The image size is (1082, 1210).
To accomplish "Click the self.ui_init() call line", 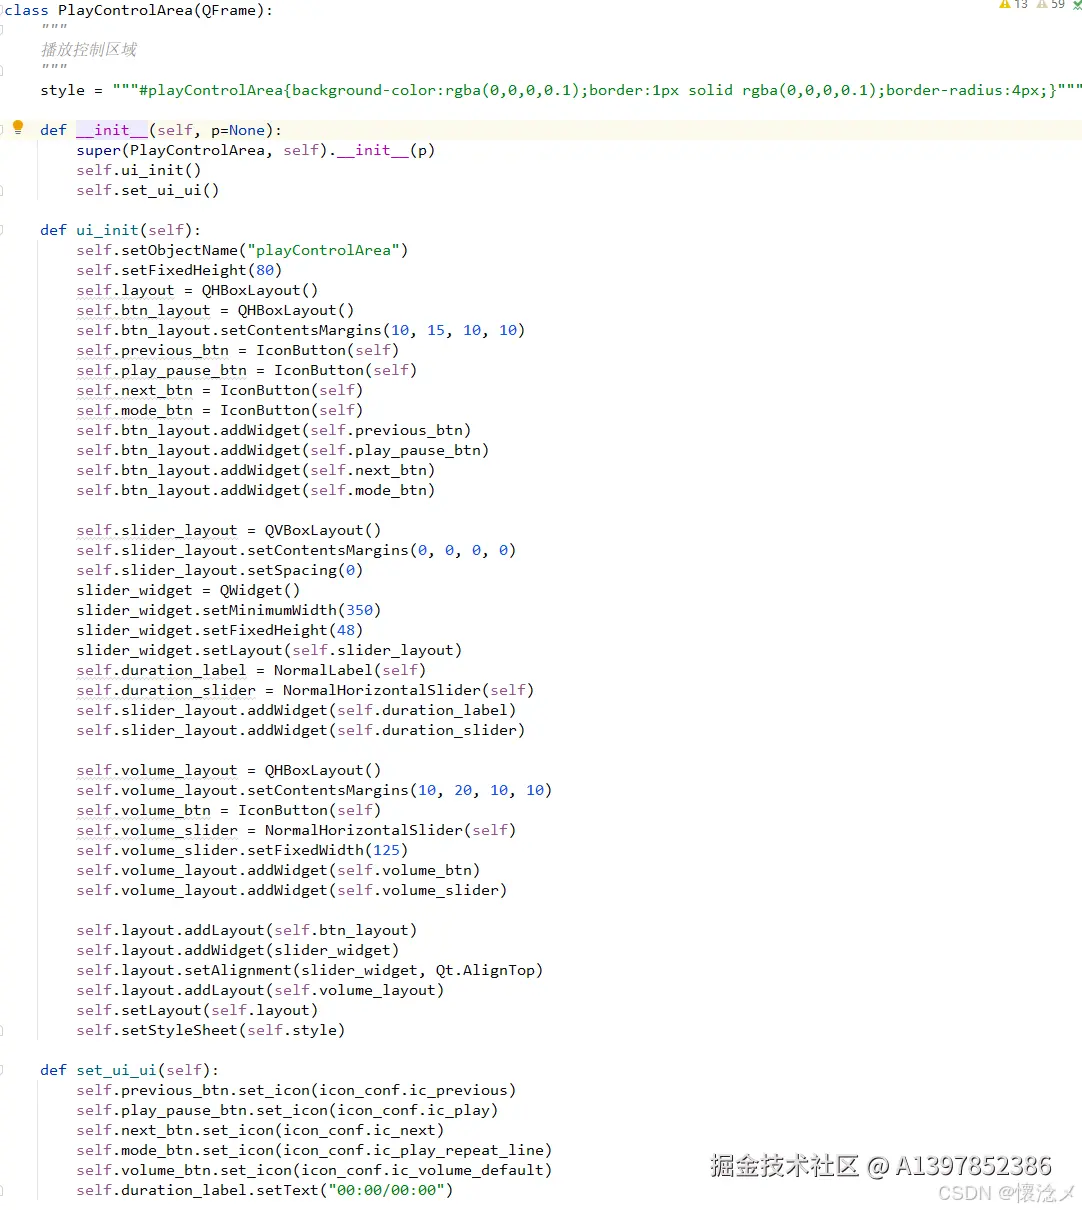I will point(139,170).
